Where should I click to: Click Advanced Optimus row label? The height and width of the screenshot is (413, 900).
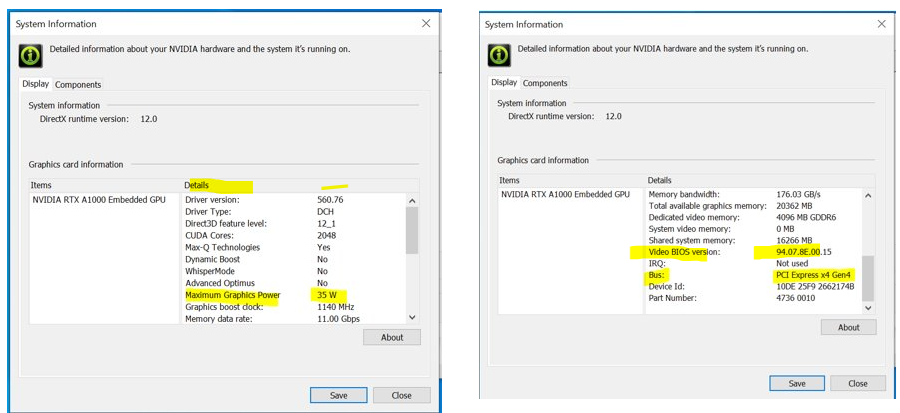point(220,283)
